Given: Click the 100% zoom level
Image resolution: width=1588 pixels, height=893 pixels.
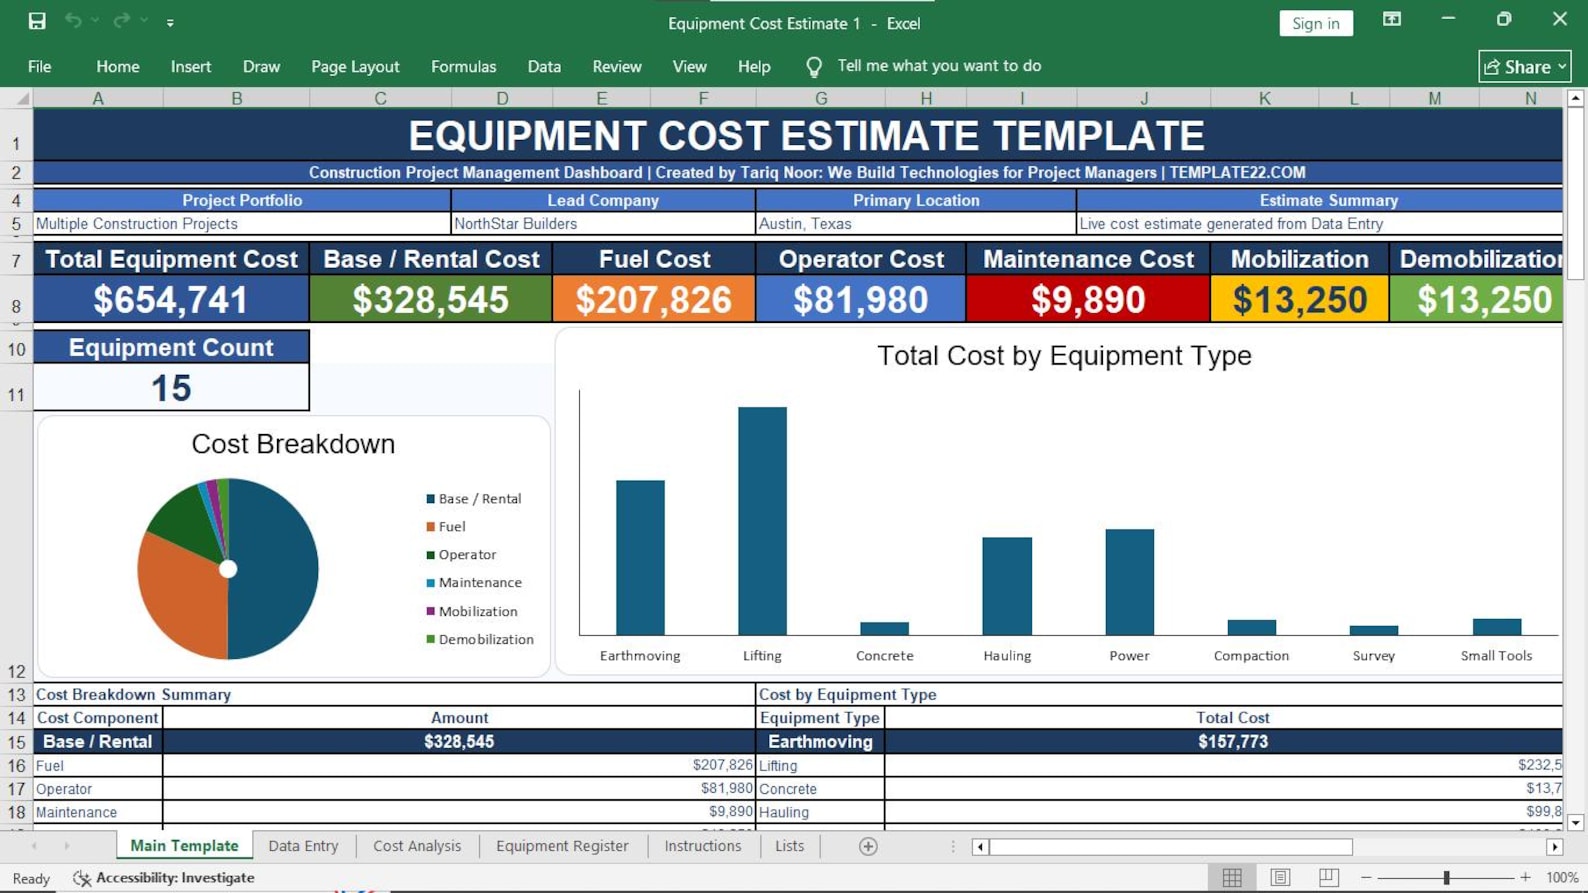Looking at the screenshot, I should [x=1562, y=877].
